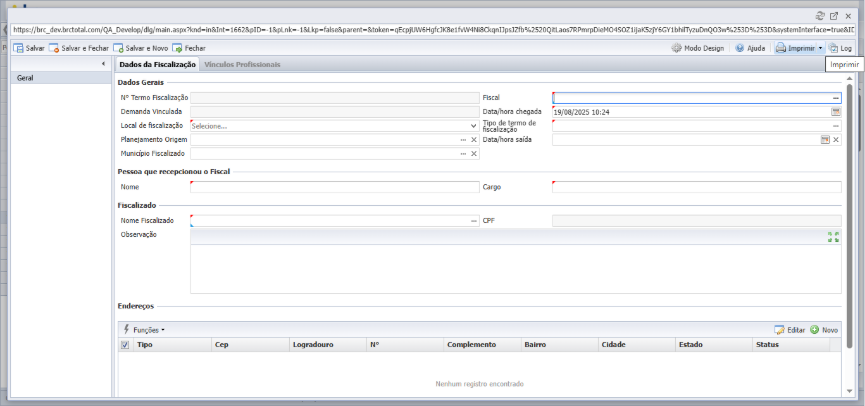865x406 pixels.
Task: Open the Ajuda help button
Action: coord(750,49)
